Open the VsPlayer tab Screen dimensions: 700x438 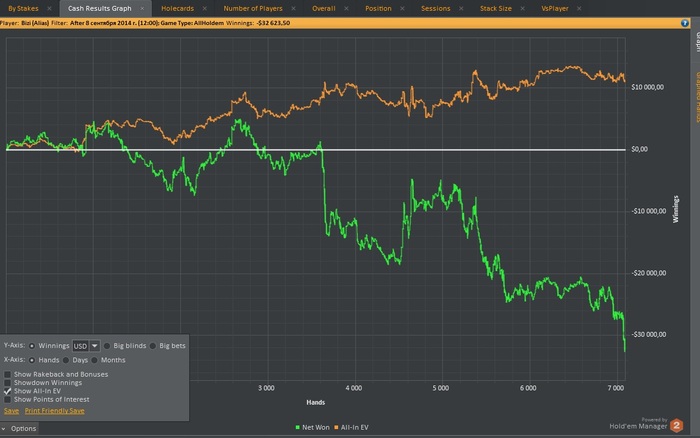(553, 8)
